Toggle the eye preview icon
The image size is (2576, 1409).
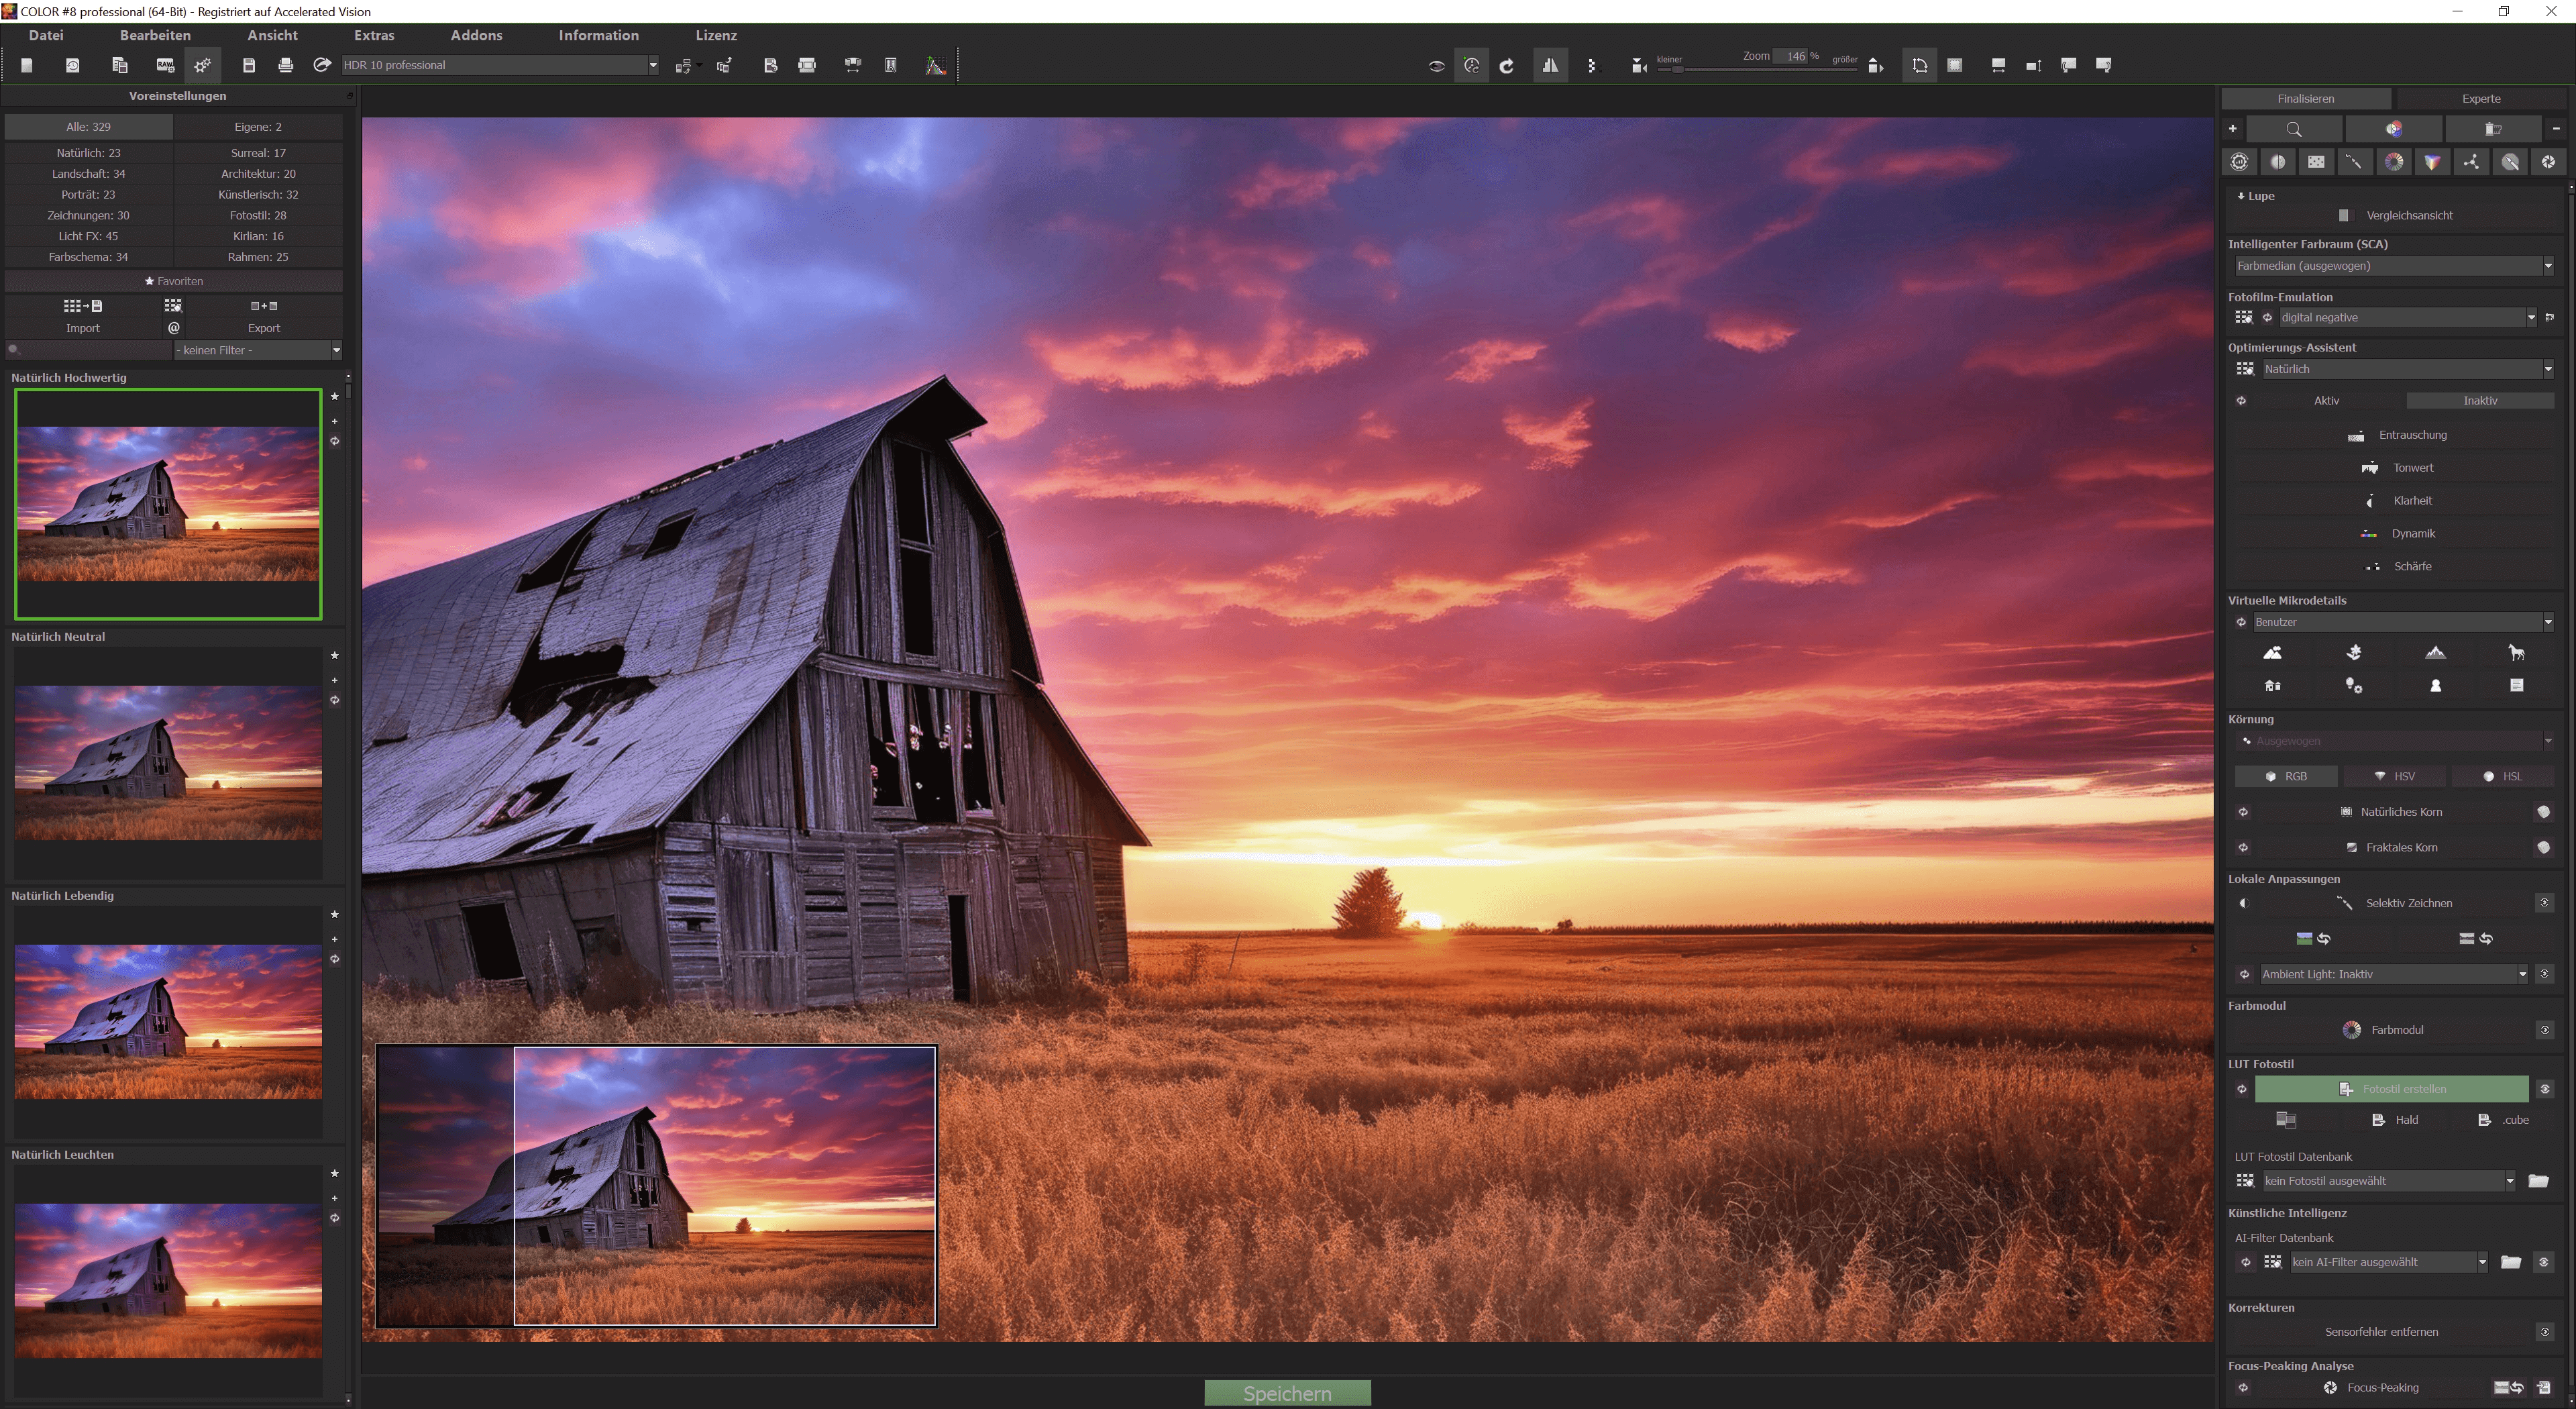click(1436, 66)
